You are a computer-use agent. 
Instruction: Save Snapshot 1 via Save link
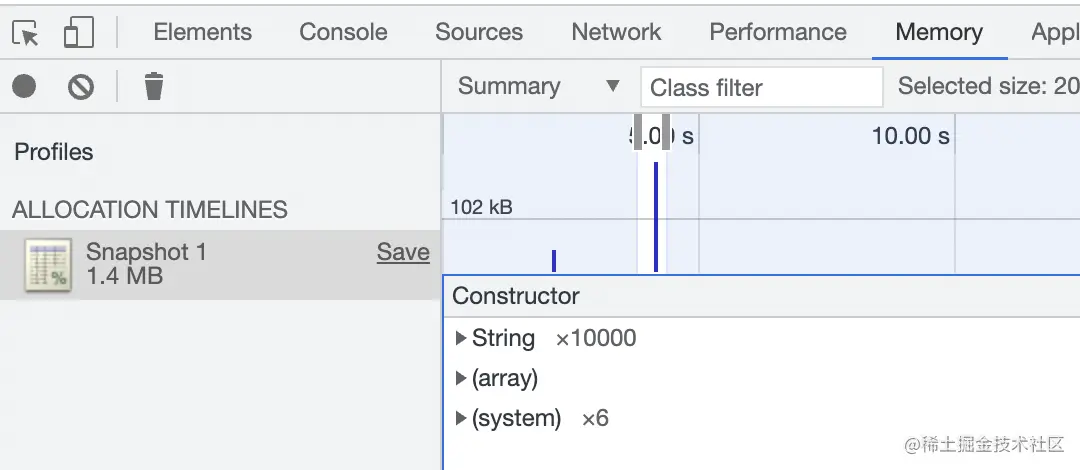click(403, 253)
